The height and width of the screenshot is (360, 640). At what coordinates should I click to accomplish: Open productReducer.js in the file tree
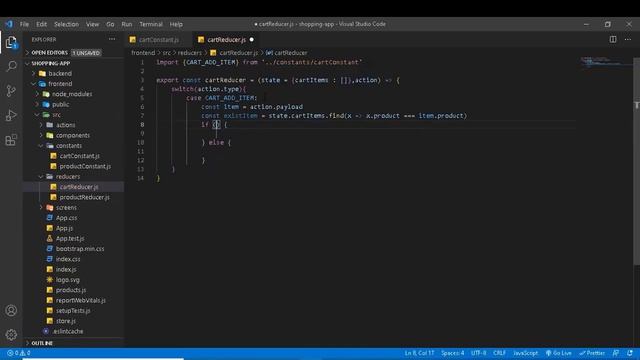pos(84,197)
